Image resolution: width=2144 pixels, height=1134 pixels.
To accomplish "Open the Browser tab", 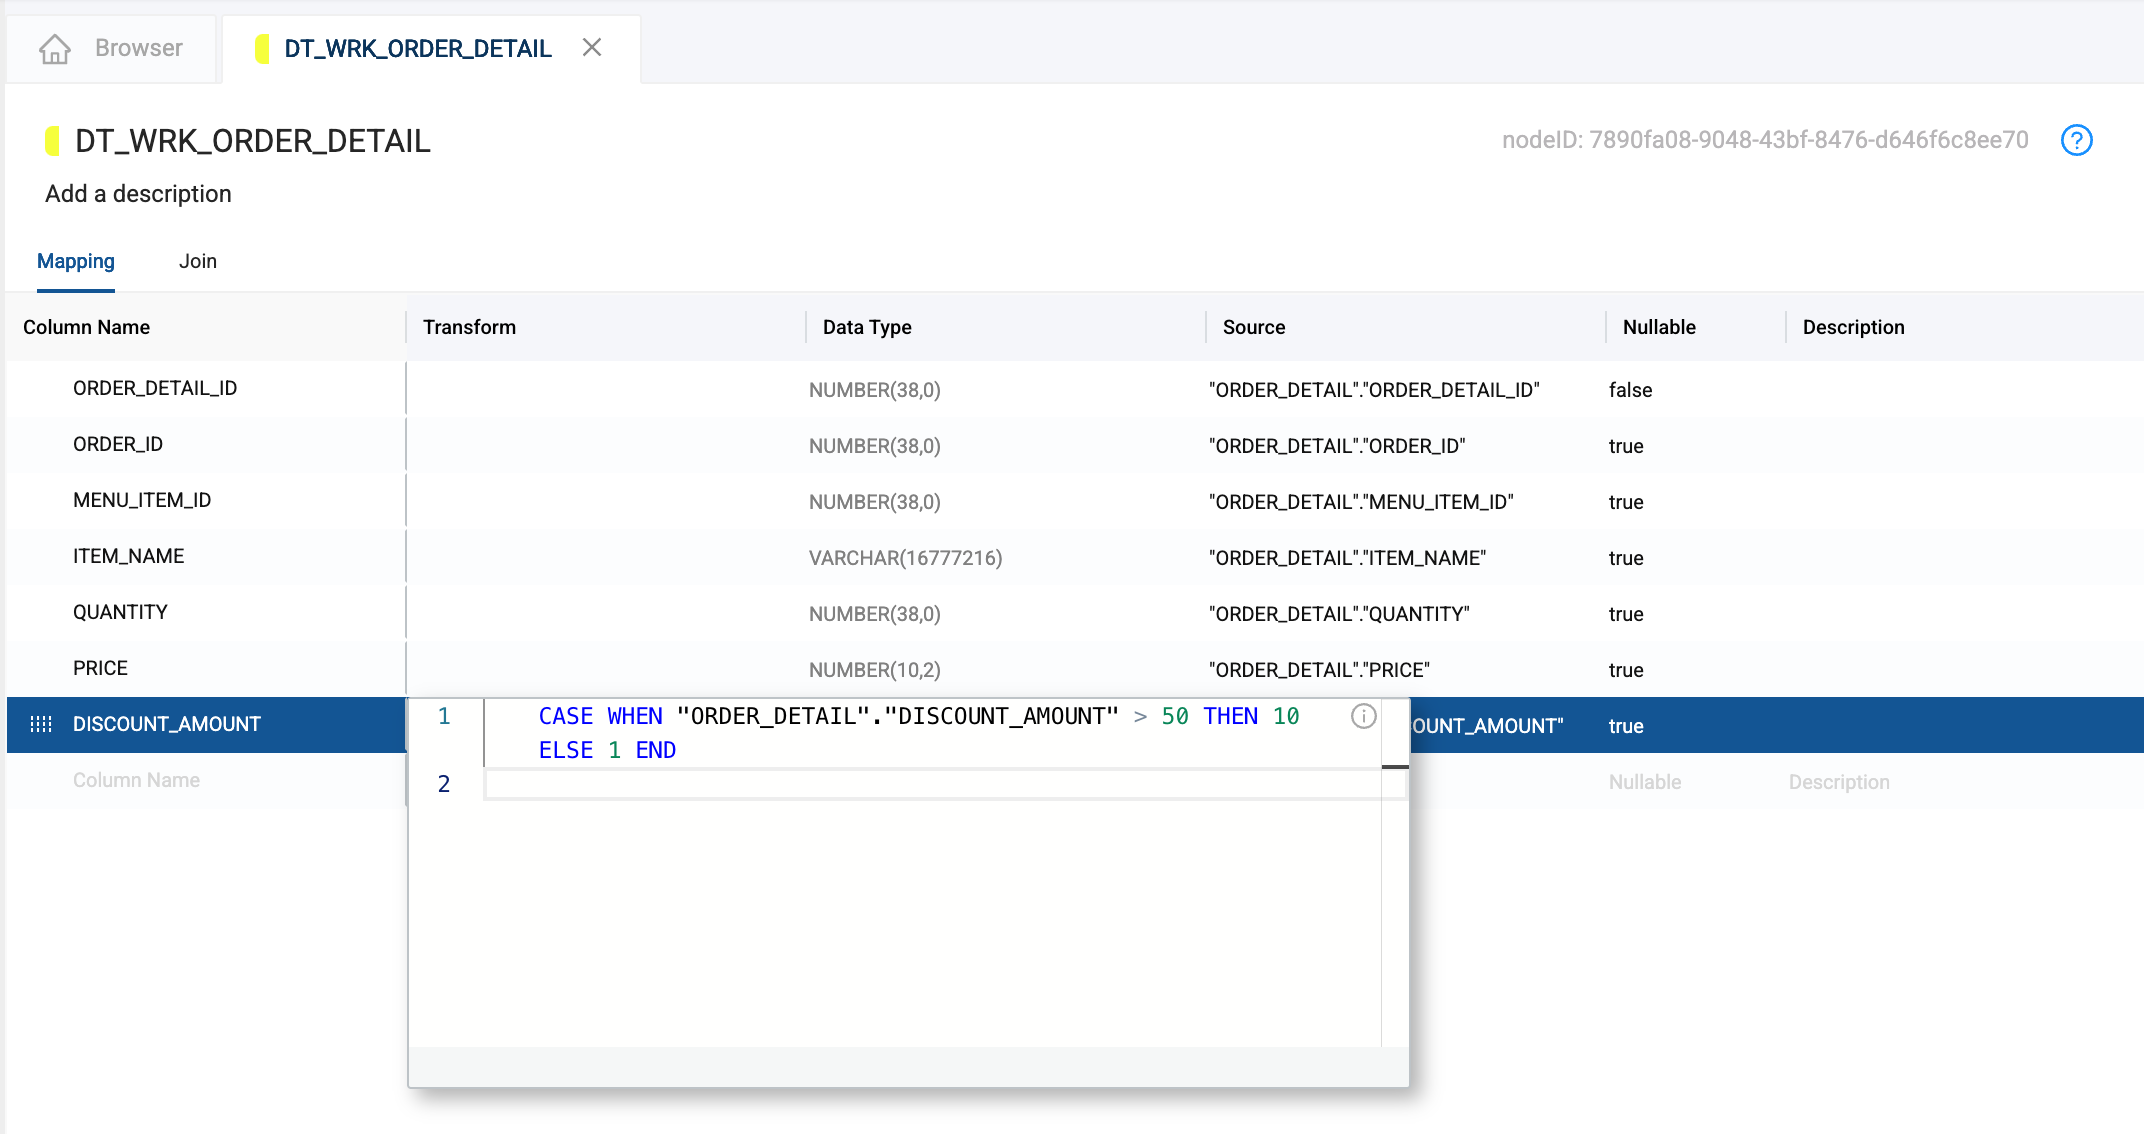I will [138, 48].
